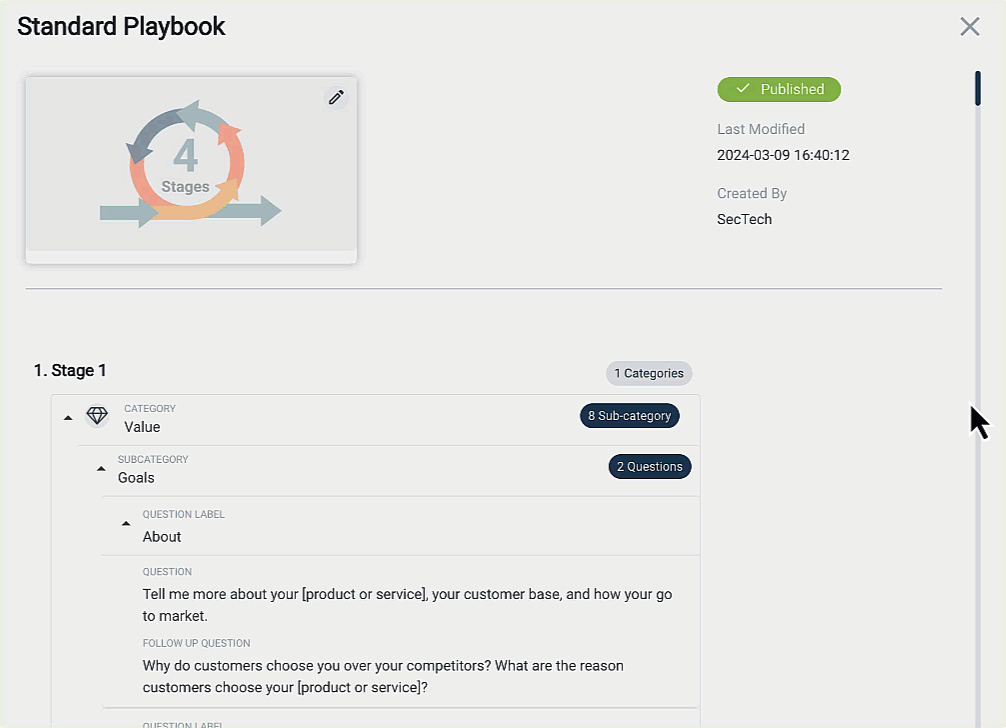Select the Goals subcategory name
1006x728 pixels.
pos(136,478)
